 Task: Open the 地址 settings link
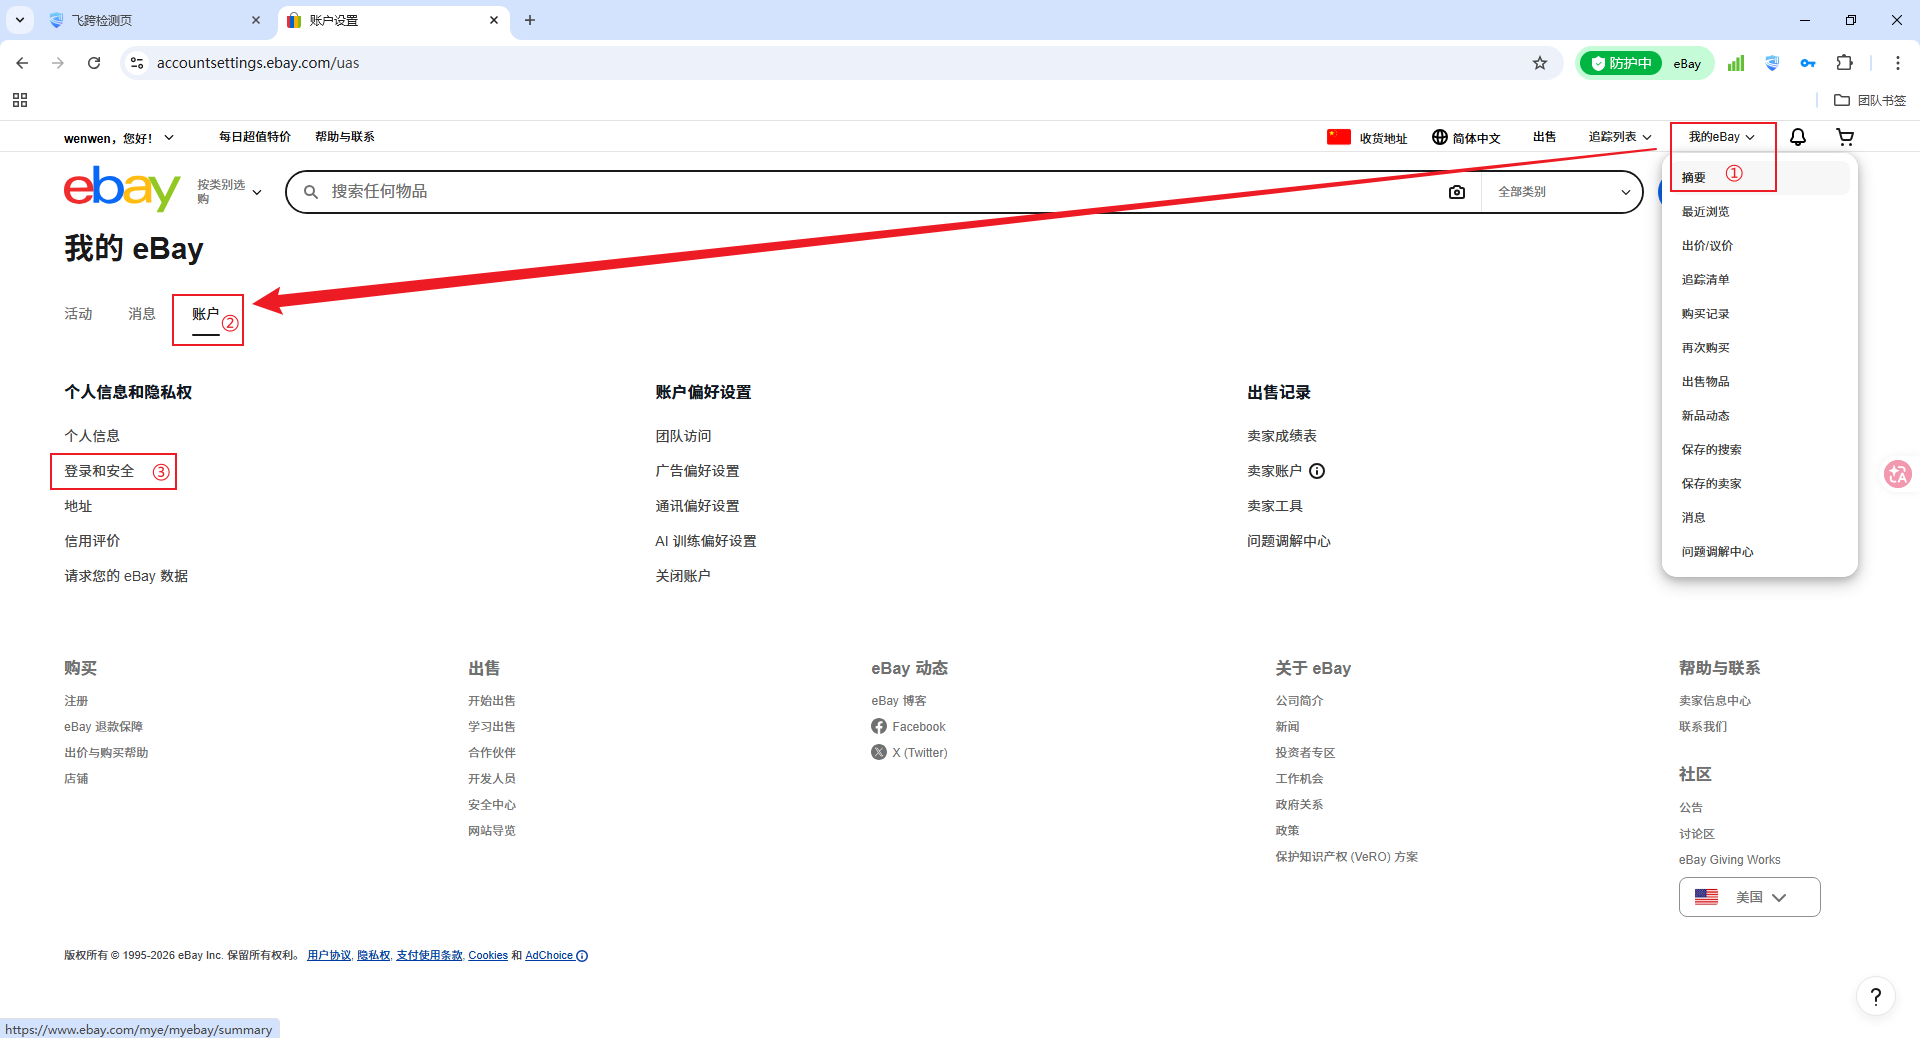coord(78,506)
